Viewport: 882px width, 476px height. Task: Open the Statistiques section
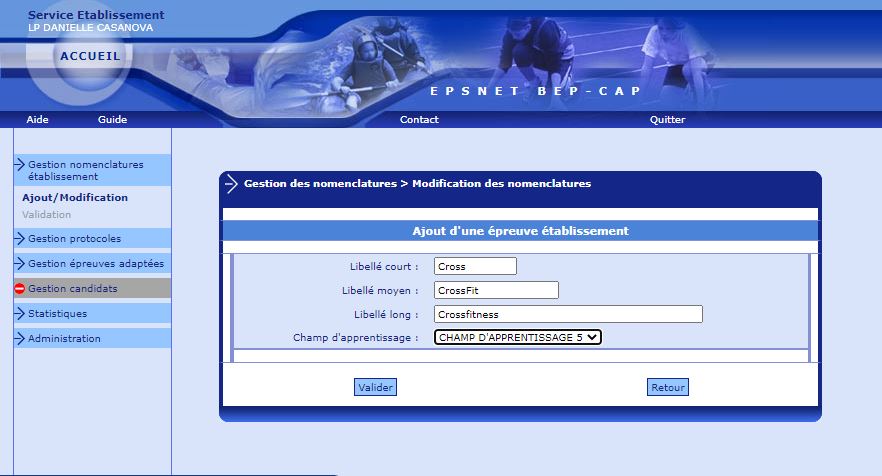[x=92, y=313]
